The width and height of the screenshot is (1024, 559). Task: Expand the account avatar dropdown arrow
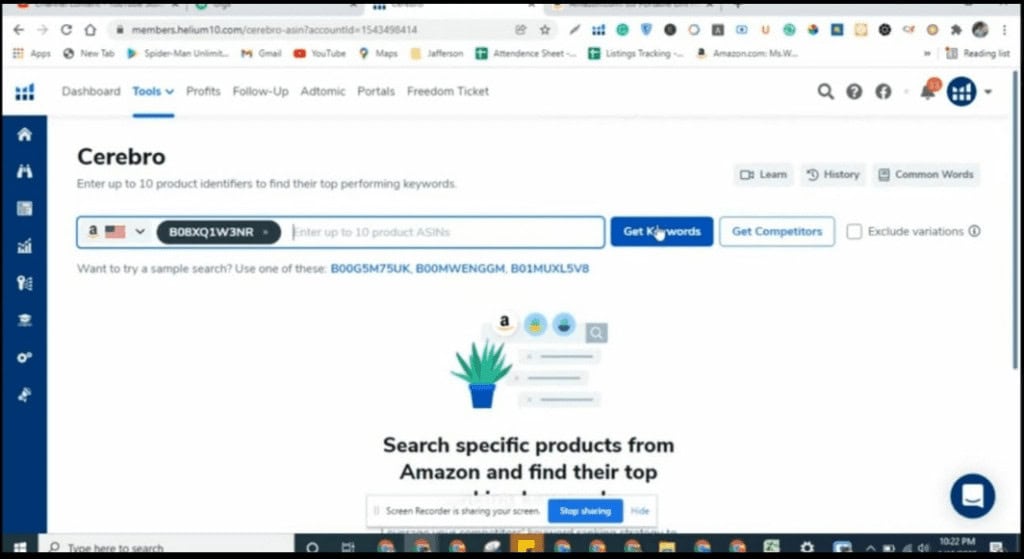point(989,92)
